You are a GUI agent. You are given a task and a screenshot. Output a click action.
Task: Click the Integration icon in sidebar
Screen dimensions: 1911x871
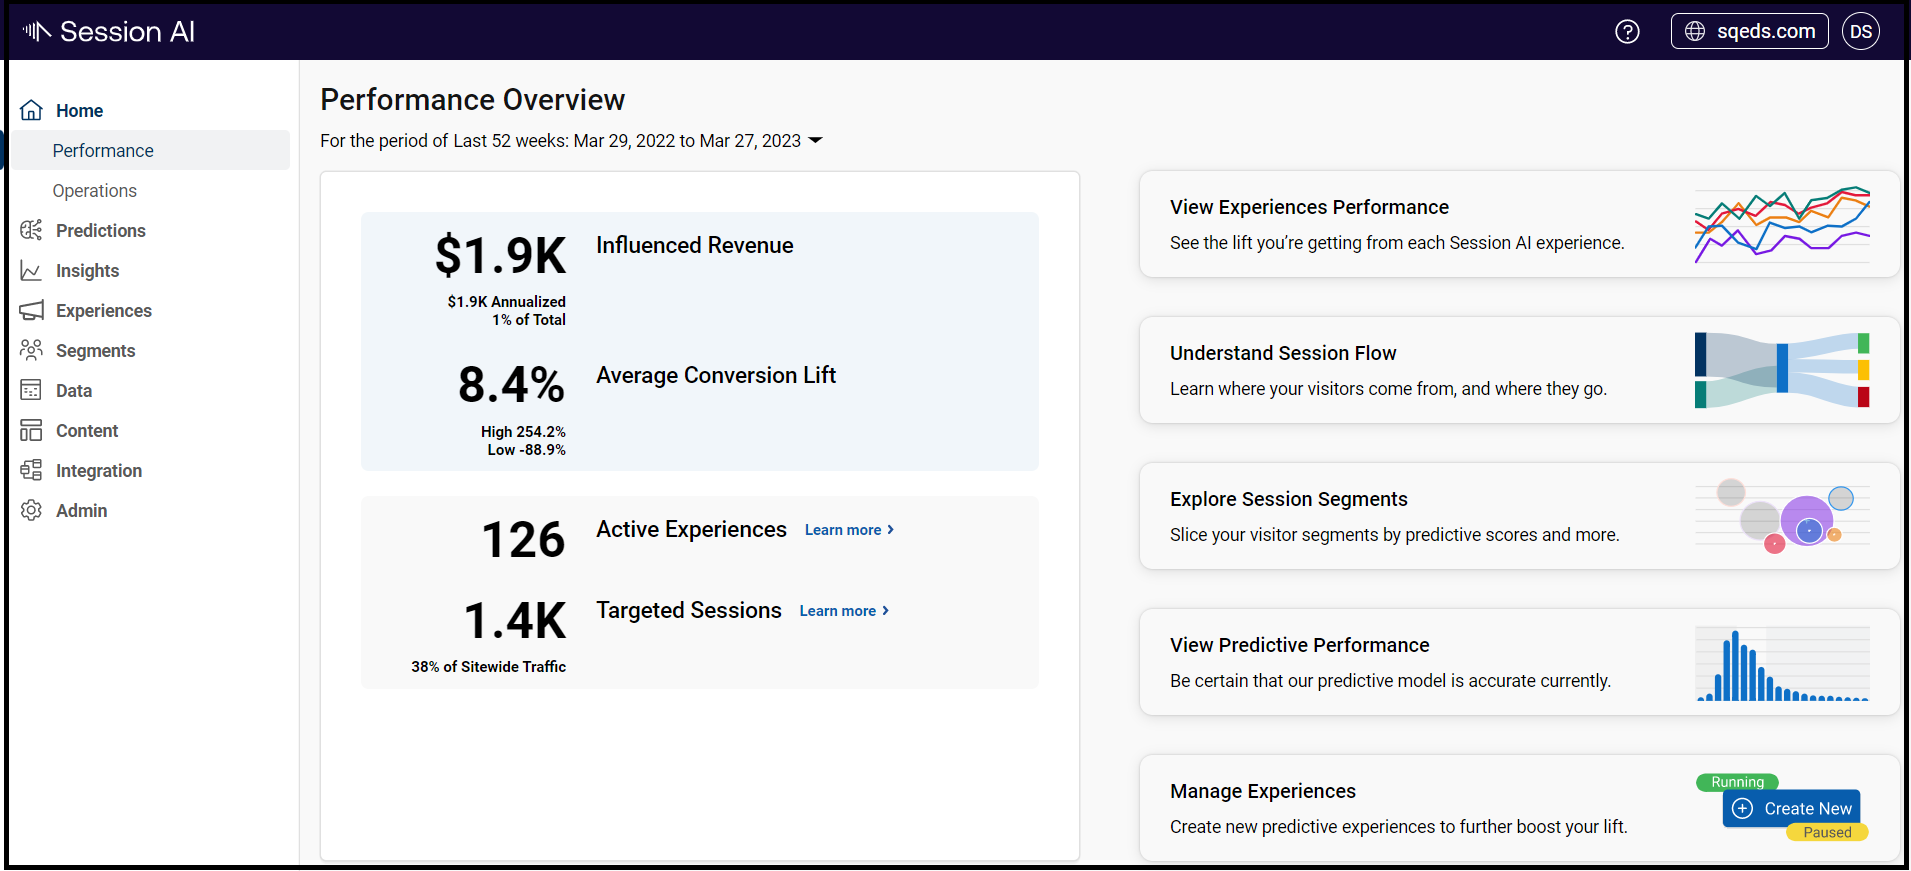pos(32,470)
